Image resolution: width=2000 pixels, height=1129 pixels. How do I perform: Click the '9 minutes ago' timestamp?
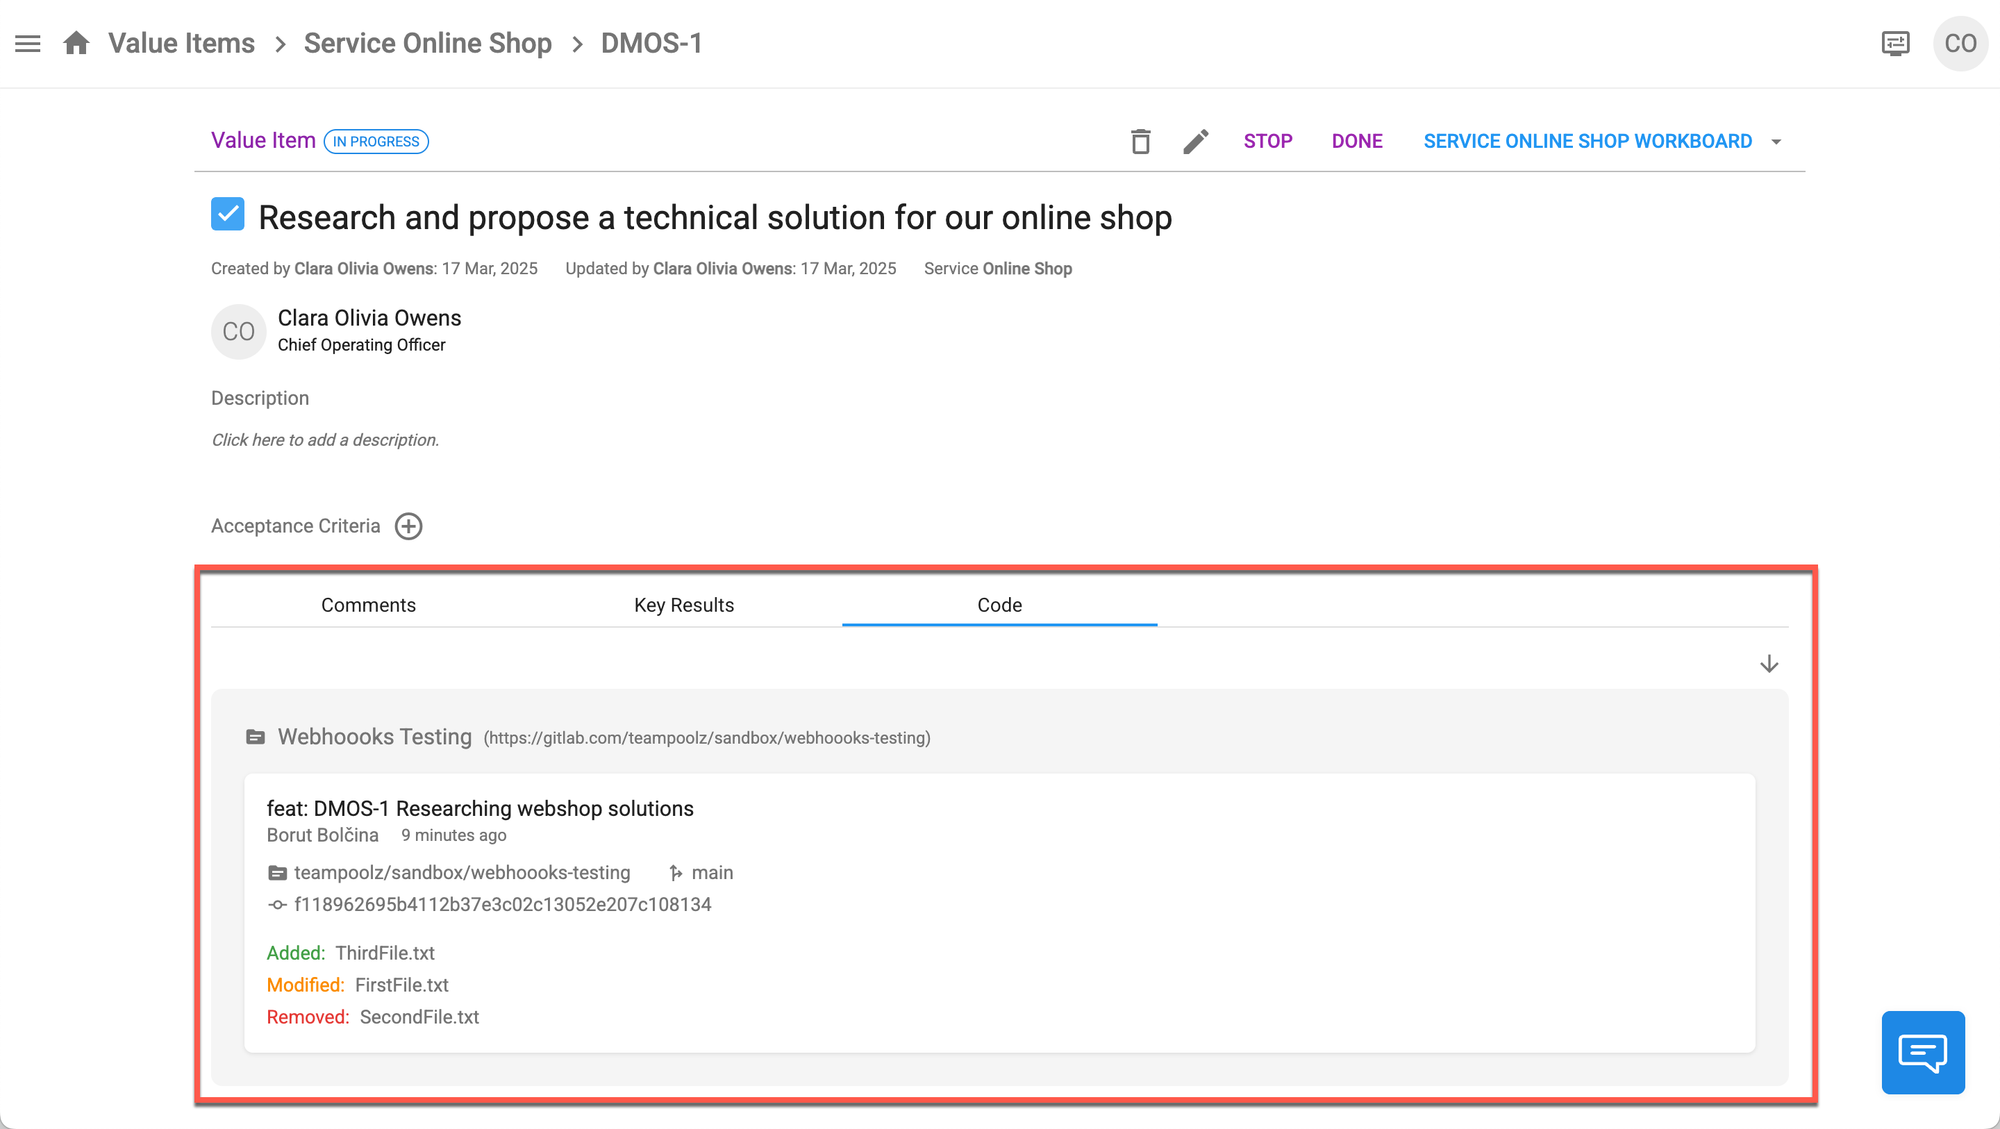point(453,835)
